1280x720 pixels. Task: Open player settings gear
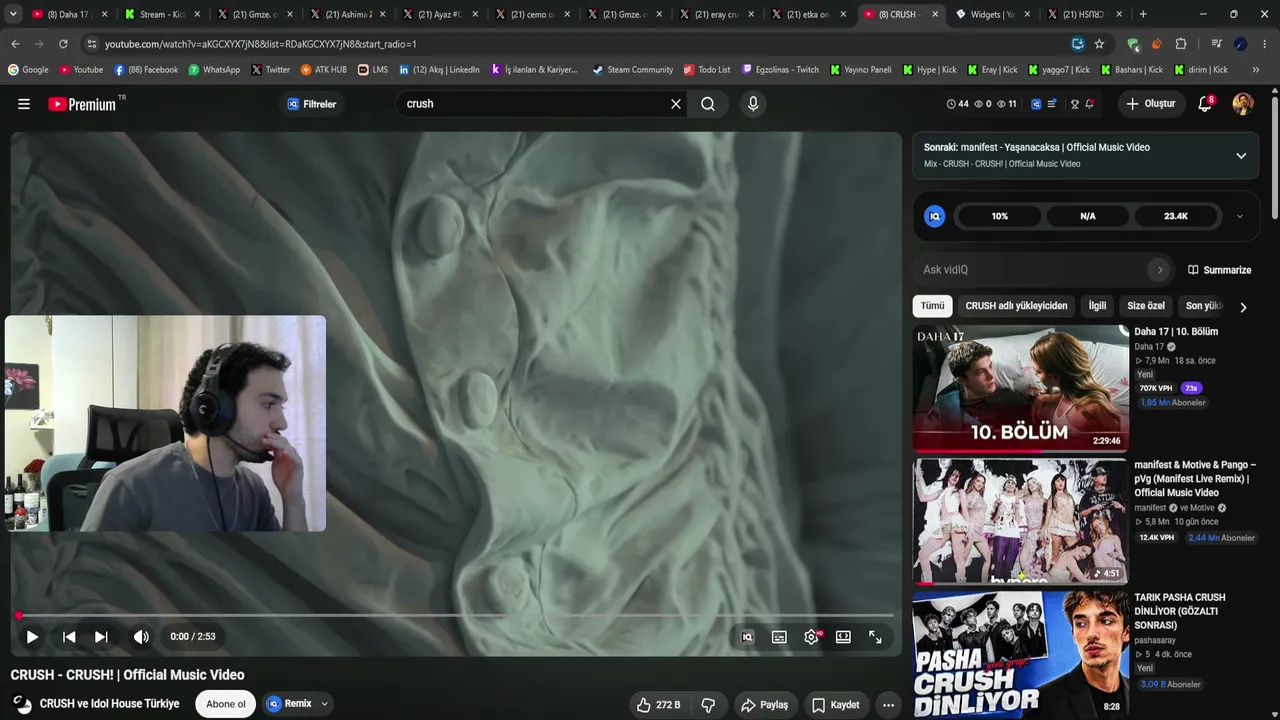click(x=811, y=637)
